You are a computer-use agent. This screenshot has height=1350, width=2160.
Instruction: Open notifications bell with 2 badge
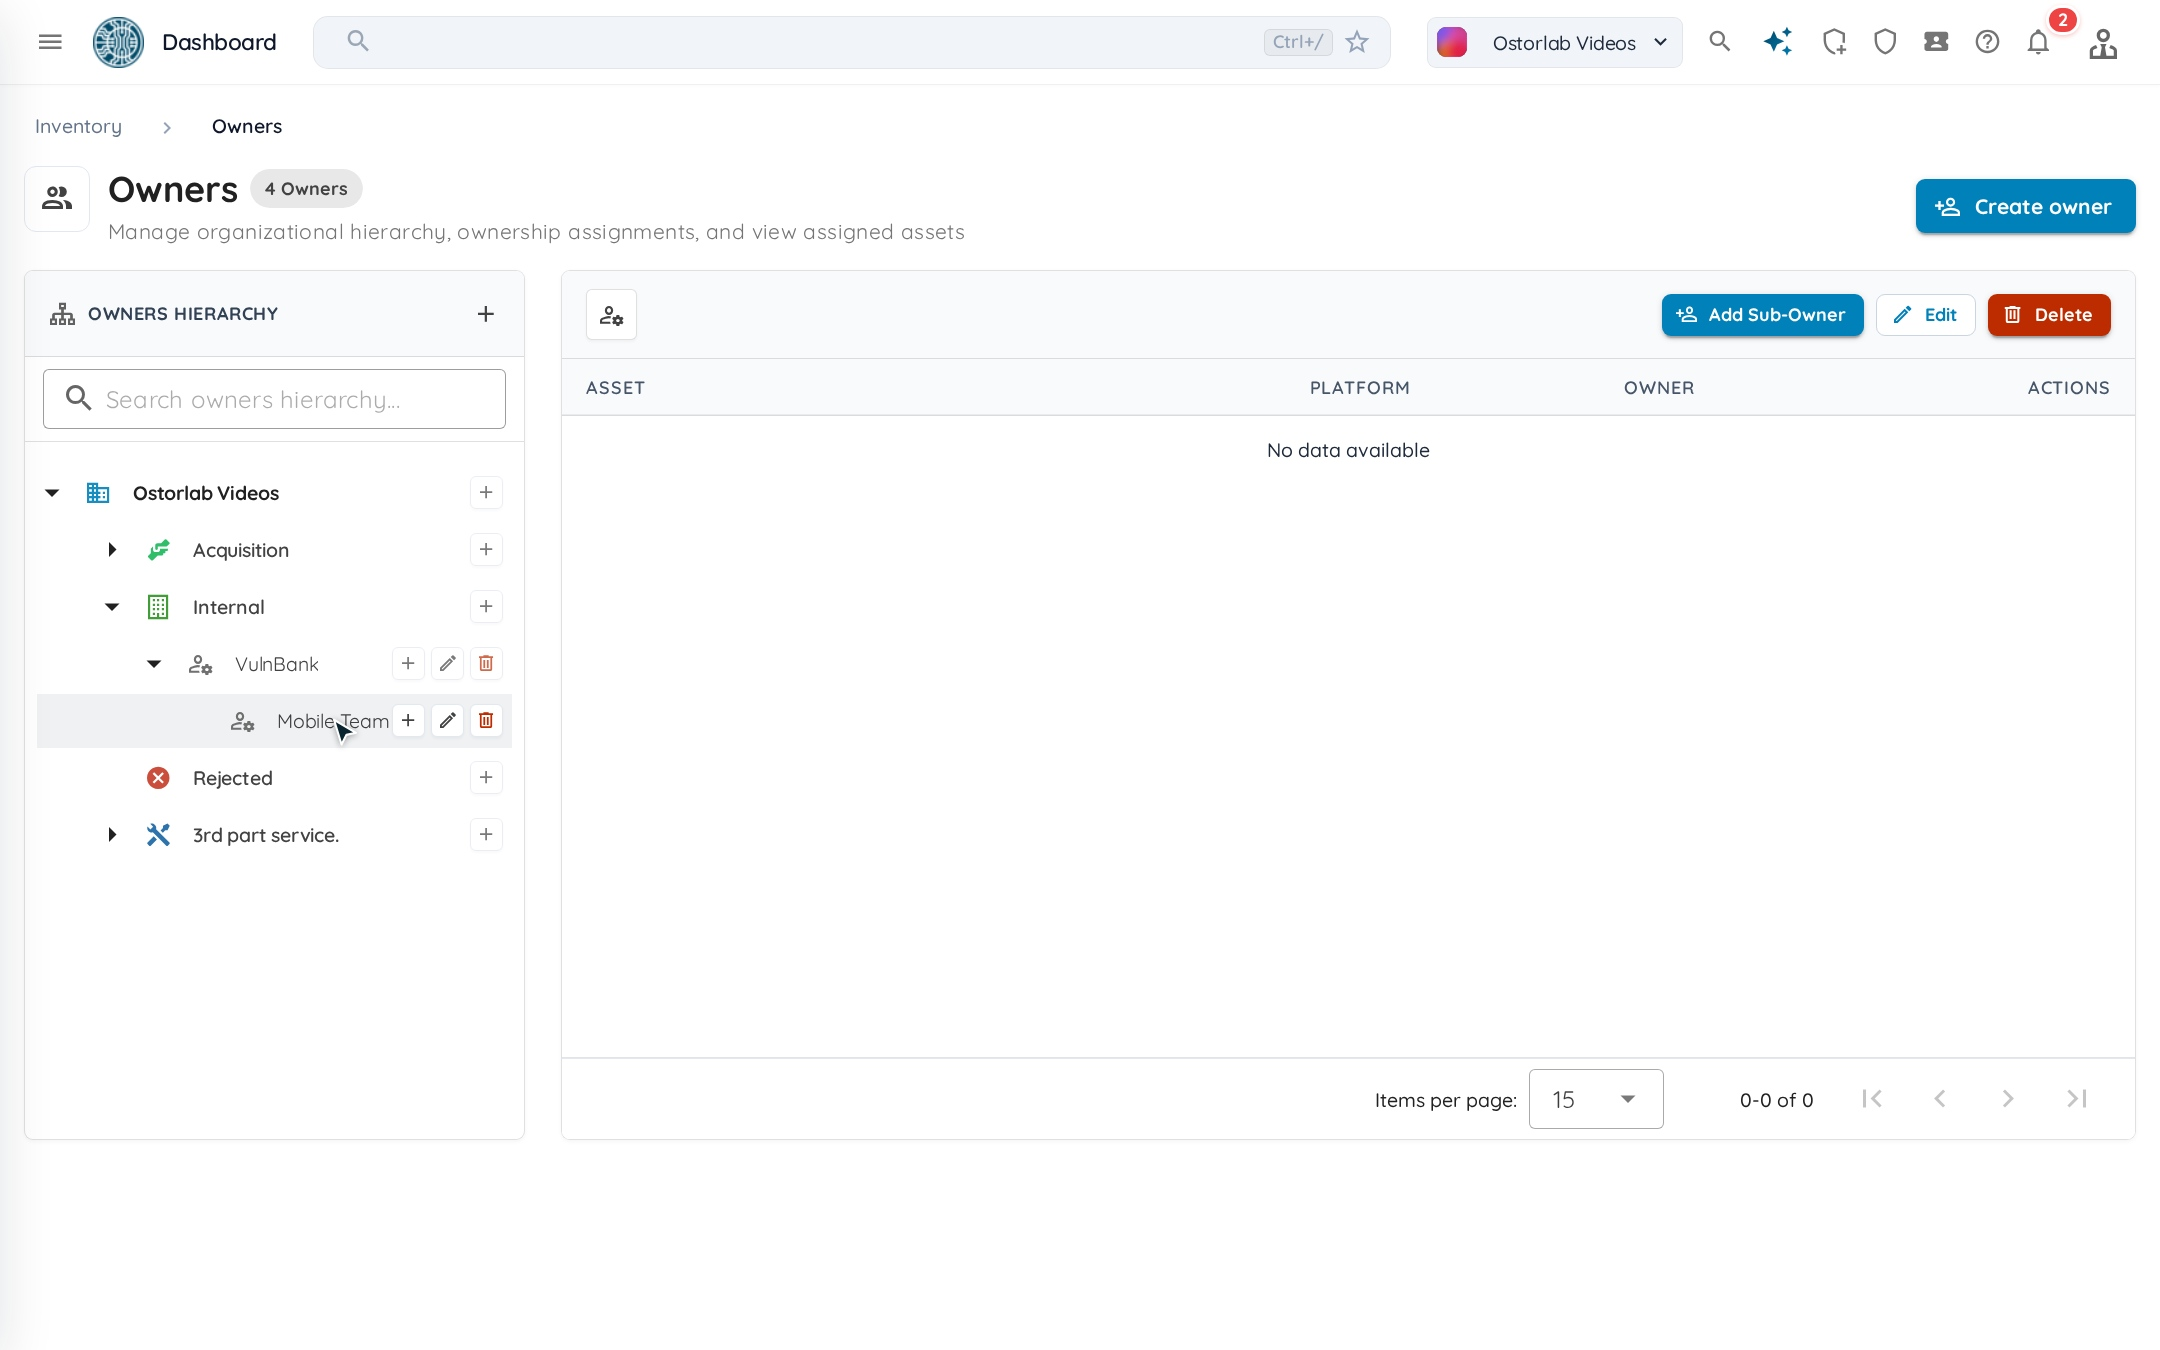pos(2038,42)
